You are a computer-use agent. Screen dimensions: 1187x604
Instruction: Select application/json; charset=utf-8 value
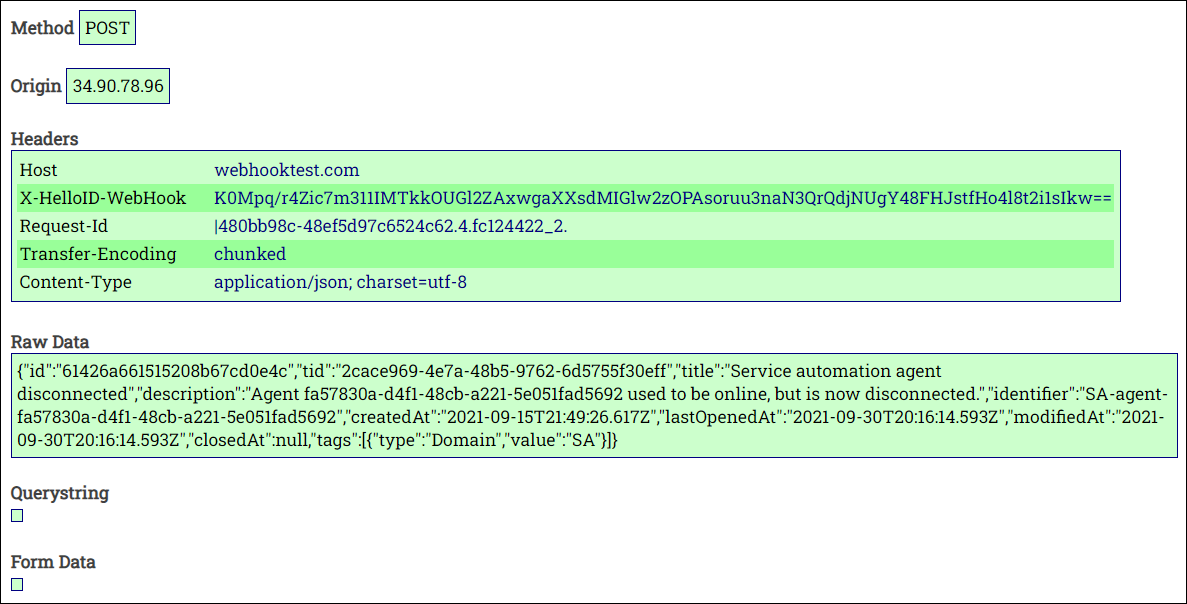tap(341, 282)
